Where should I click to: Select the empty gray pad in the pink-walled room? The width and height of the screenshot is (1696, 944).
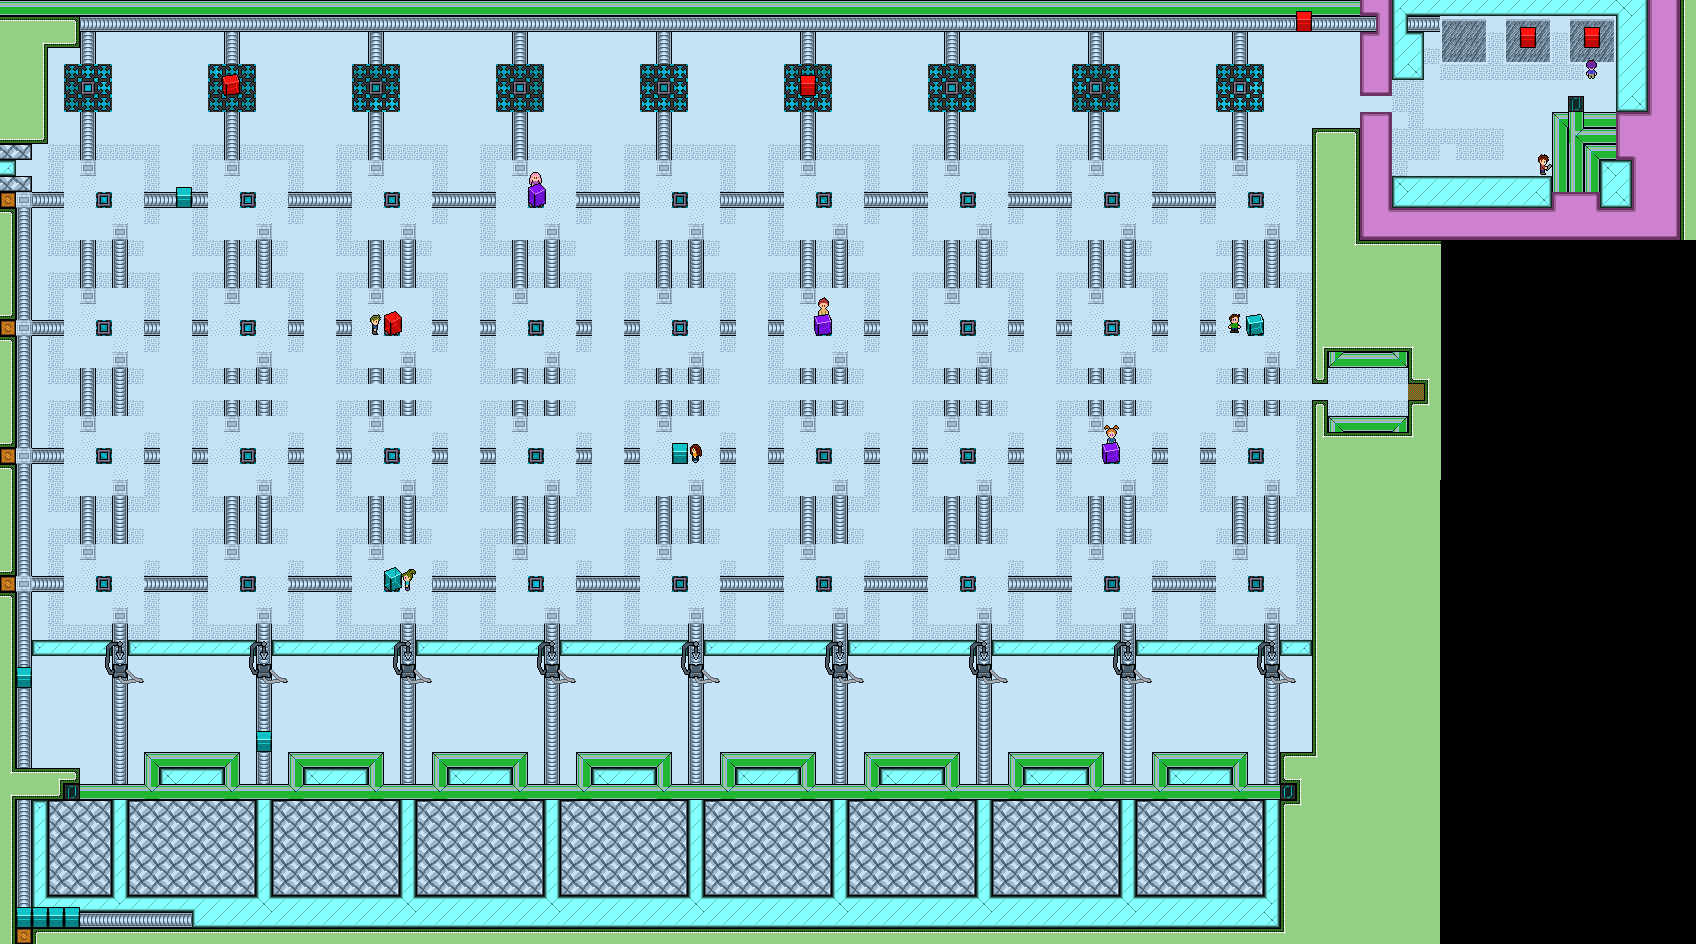pos(1463,41)
